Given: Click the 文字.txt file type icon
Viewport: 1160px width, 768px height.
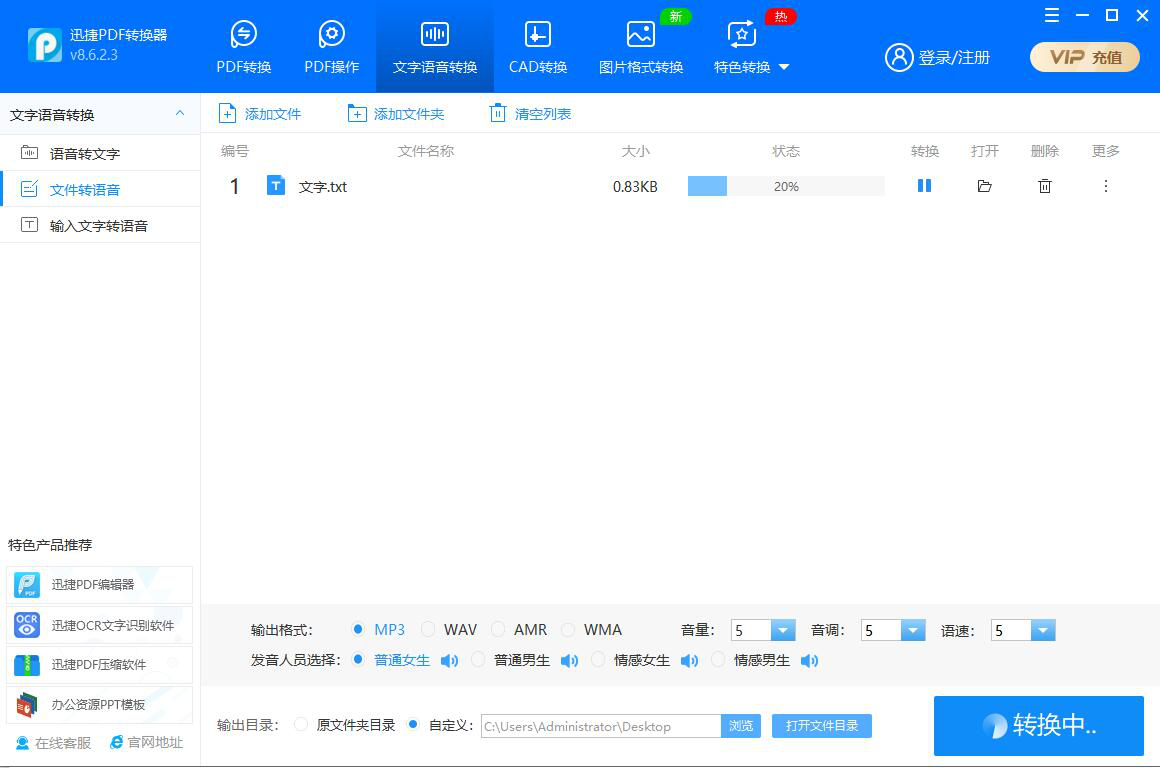Looking at the screenshot, I should 275,186.
